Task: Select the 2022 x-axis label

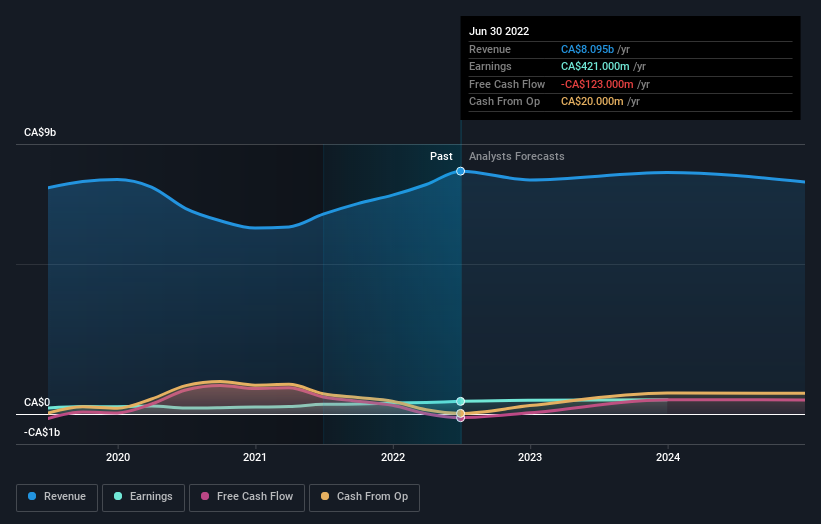Action: coord(393,457)
